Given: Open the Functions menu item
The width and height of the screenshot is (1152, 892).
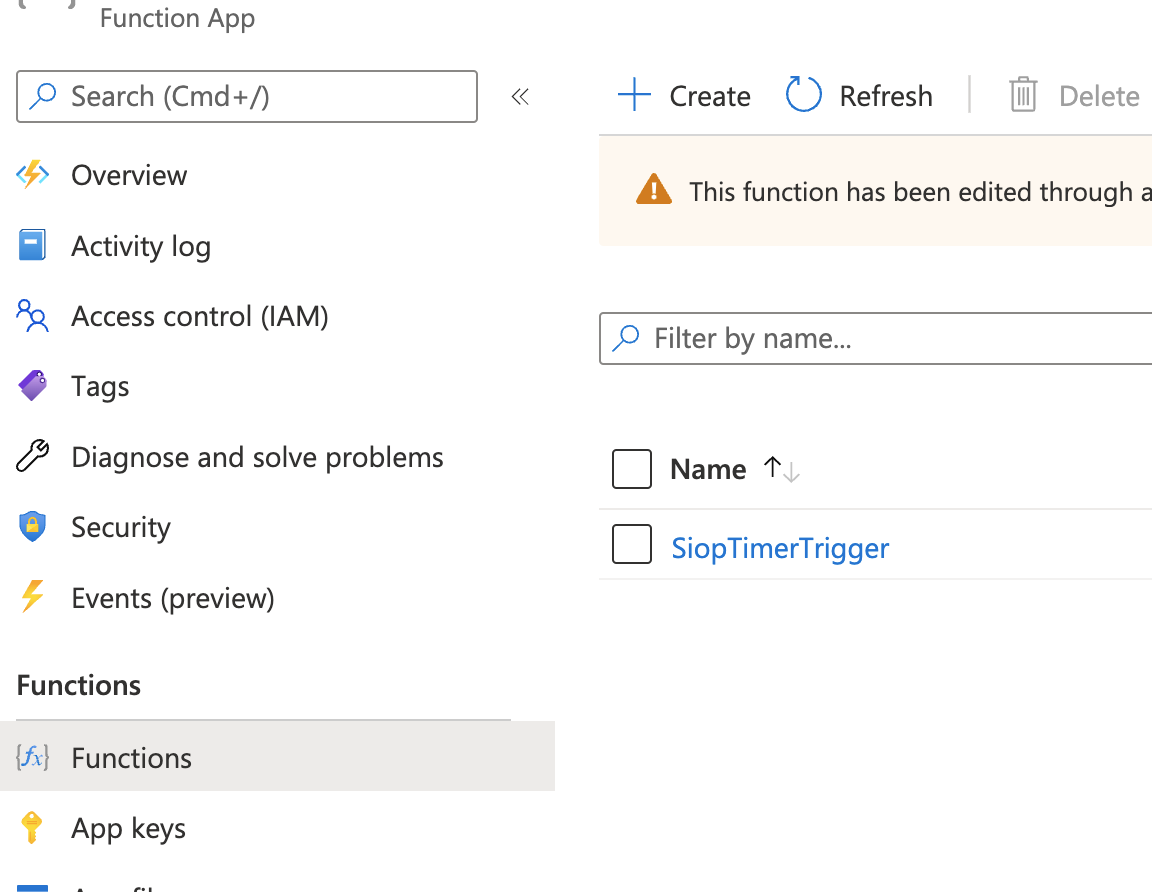Looking at the screenshot, I should pos(131,758).
